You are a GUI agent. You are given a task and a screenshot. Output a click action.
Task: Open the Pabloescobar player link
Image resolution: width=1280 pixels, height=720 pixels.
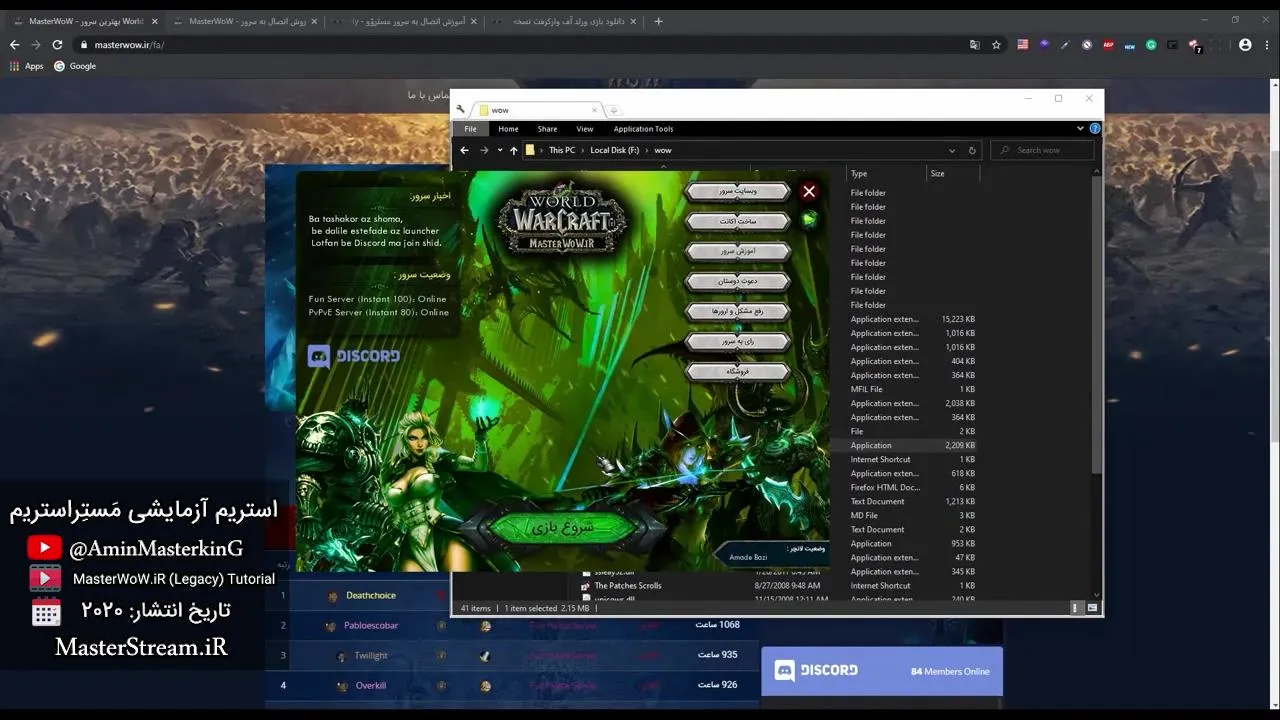click(x=371, y=625)
